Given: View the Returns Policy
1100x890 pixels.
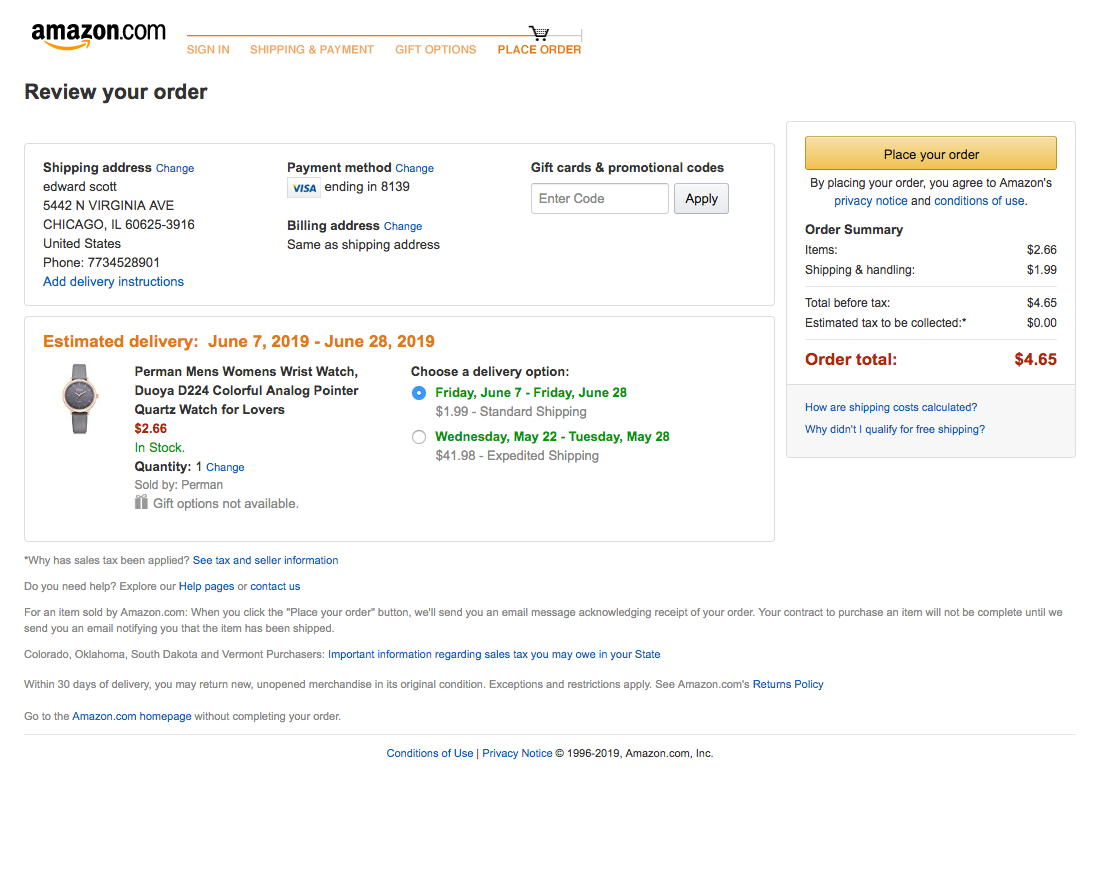Looking at the screenshot, I should 788,684.
